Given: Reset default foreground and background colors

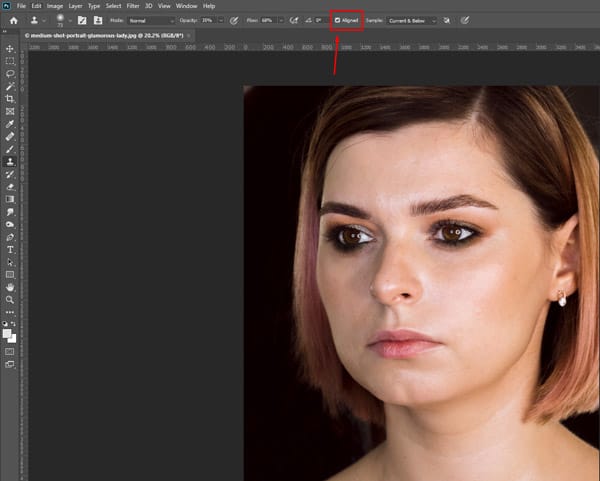Looking at the screenshot, I should (5, 324).
